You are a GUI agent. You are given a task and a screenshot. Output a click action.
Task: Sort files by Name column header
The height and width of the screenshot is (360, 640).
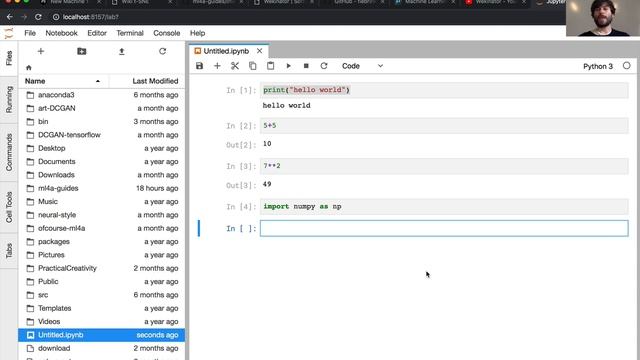63,81
